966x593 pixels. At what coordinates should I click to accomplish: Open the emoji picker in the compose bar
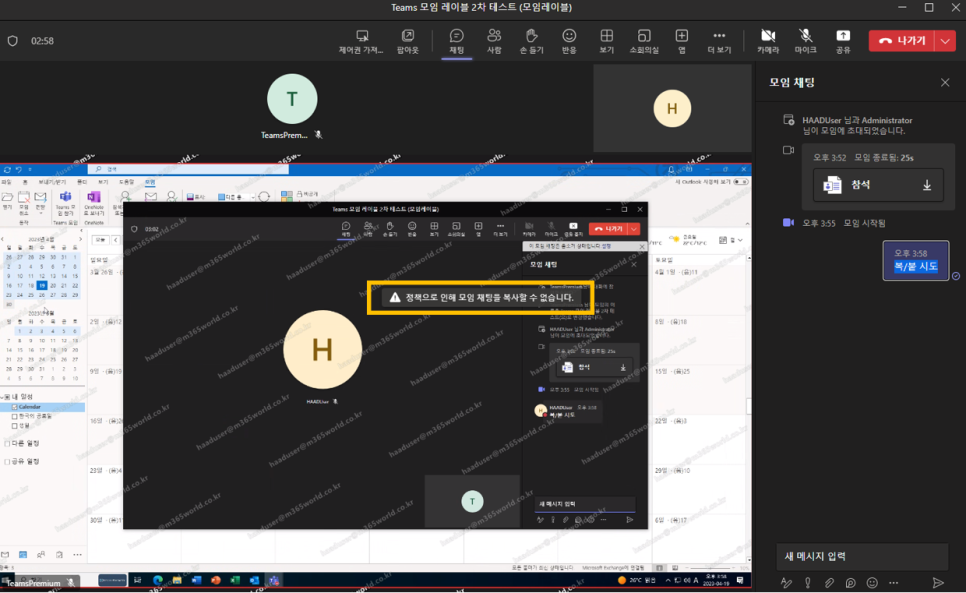pos(872,583)
